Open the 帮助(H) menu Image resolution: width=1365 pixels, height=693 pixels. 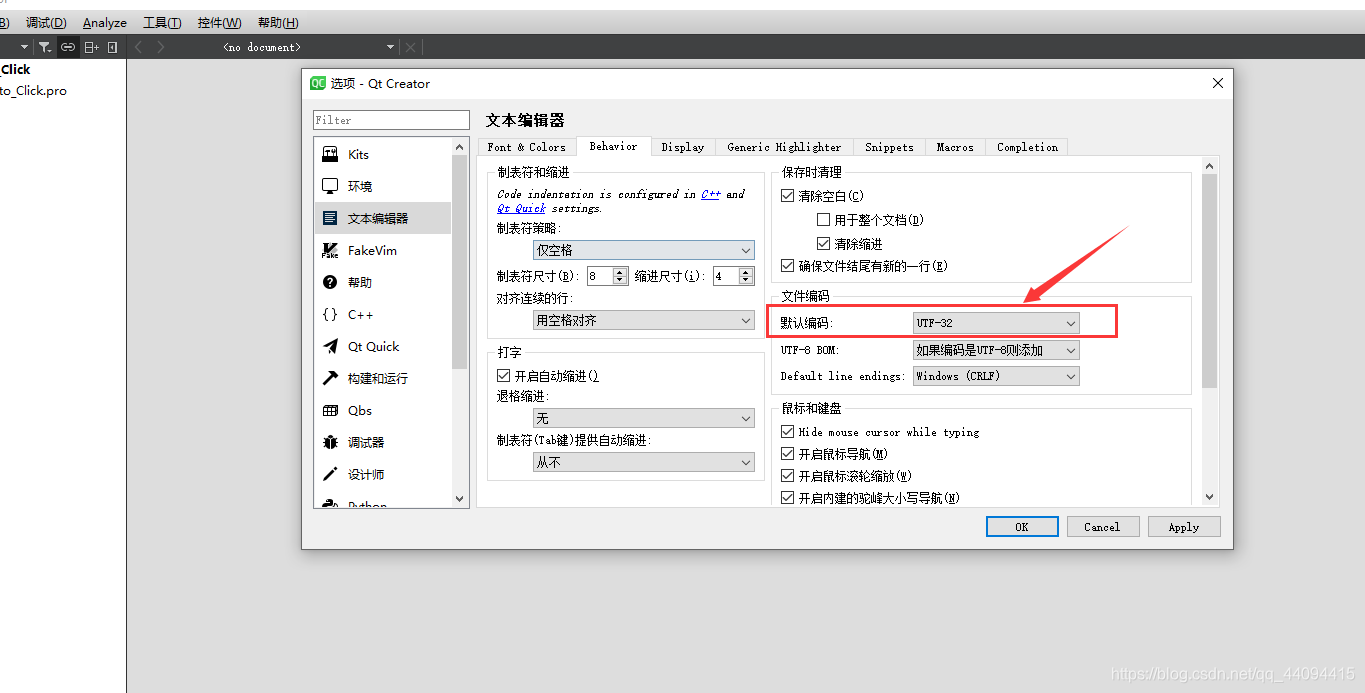278,23
